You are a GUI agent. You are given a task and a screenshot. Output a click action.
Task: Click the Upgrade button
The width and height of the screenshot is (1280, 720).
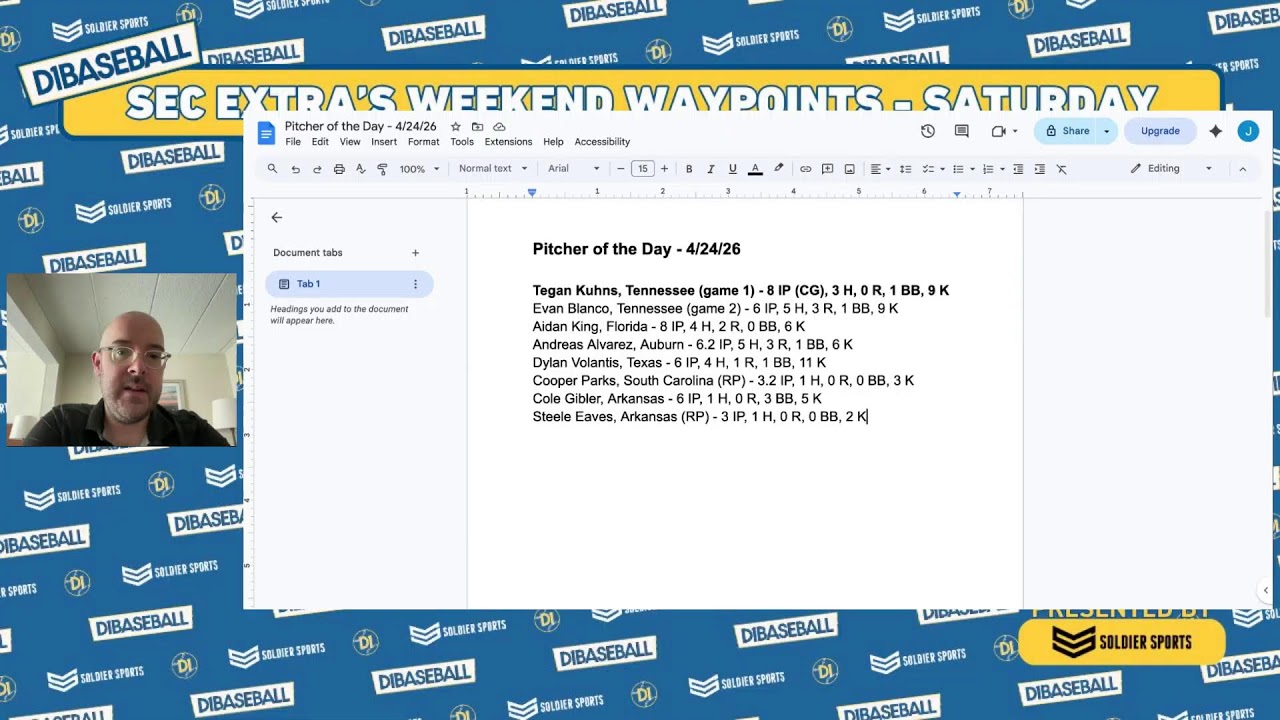tap(1160, 131)
